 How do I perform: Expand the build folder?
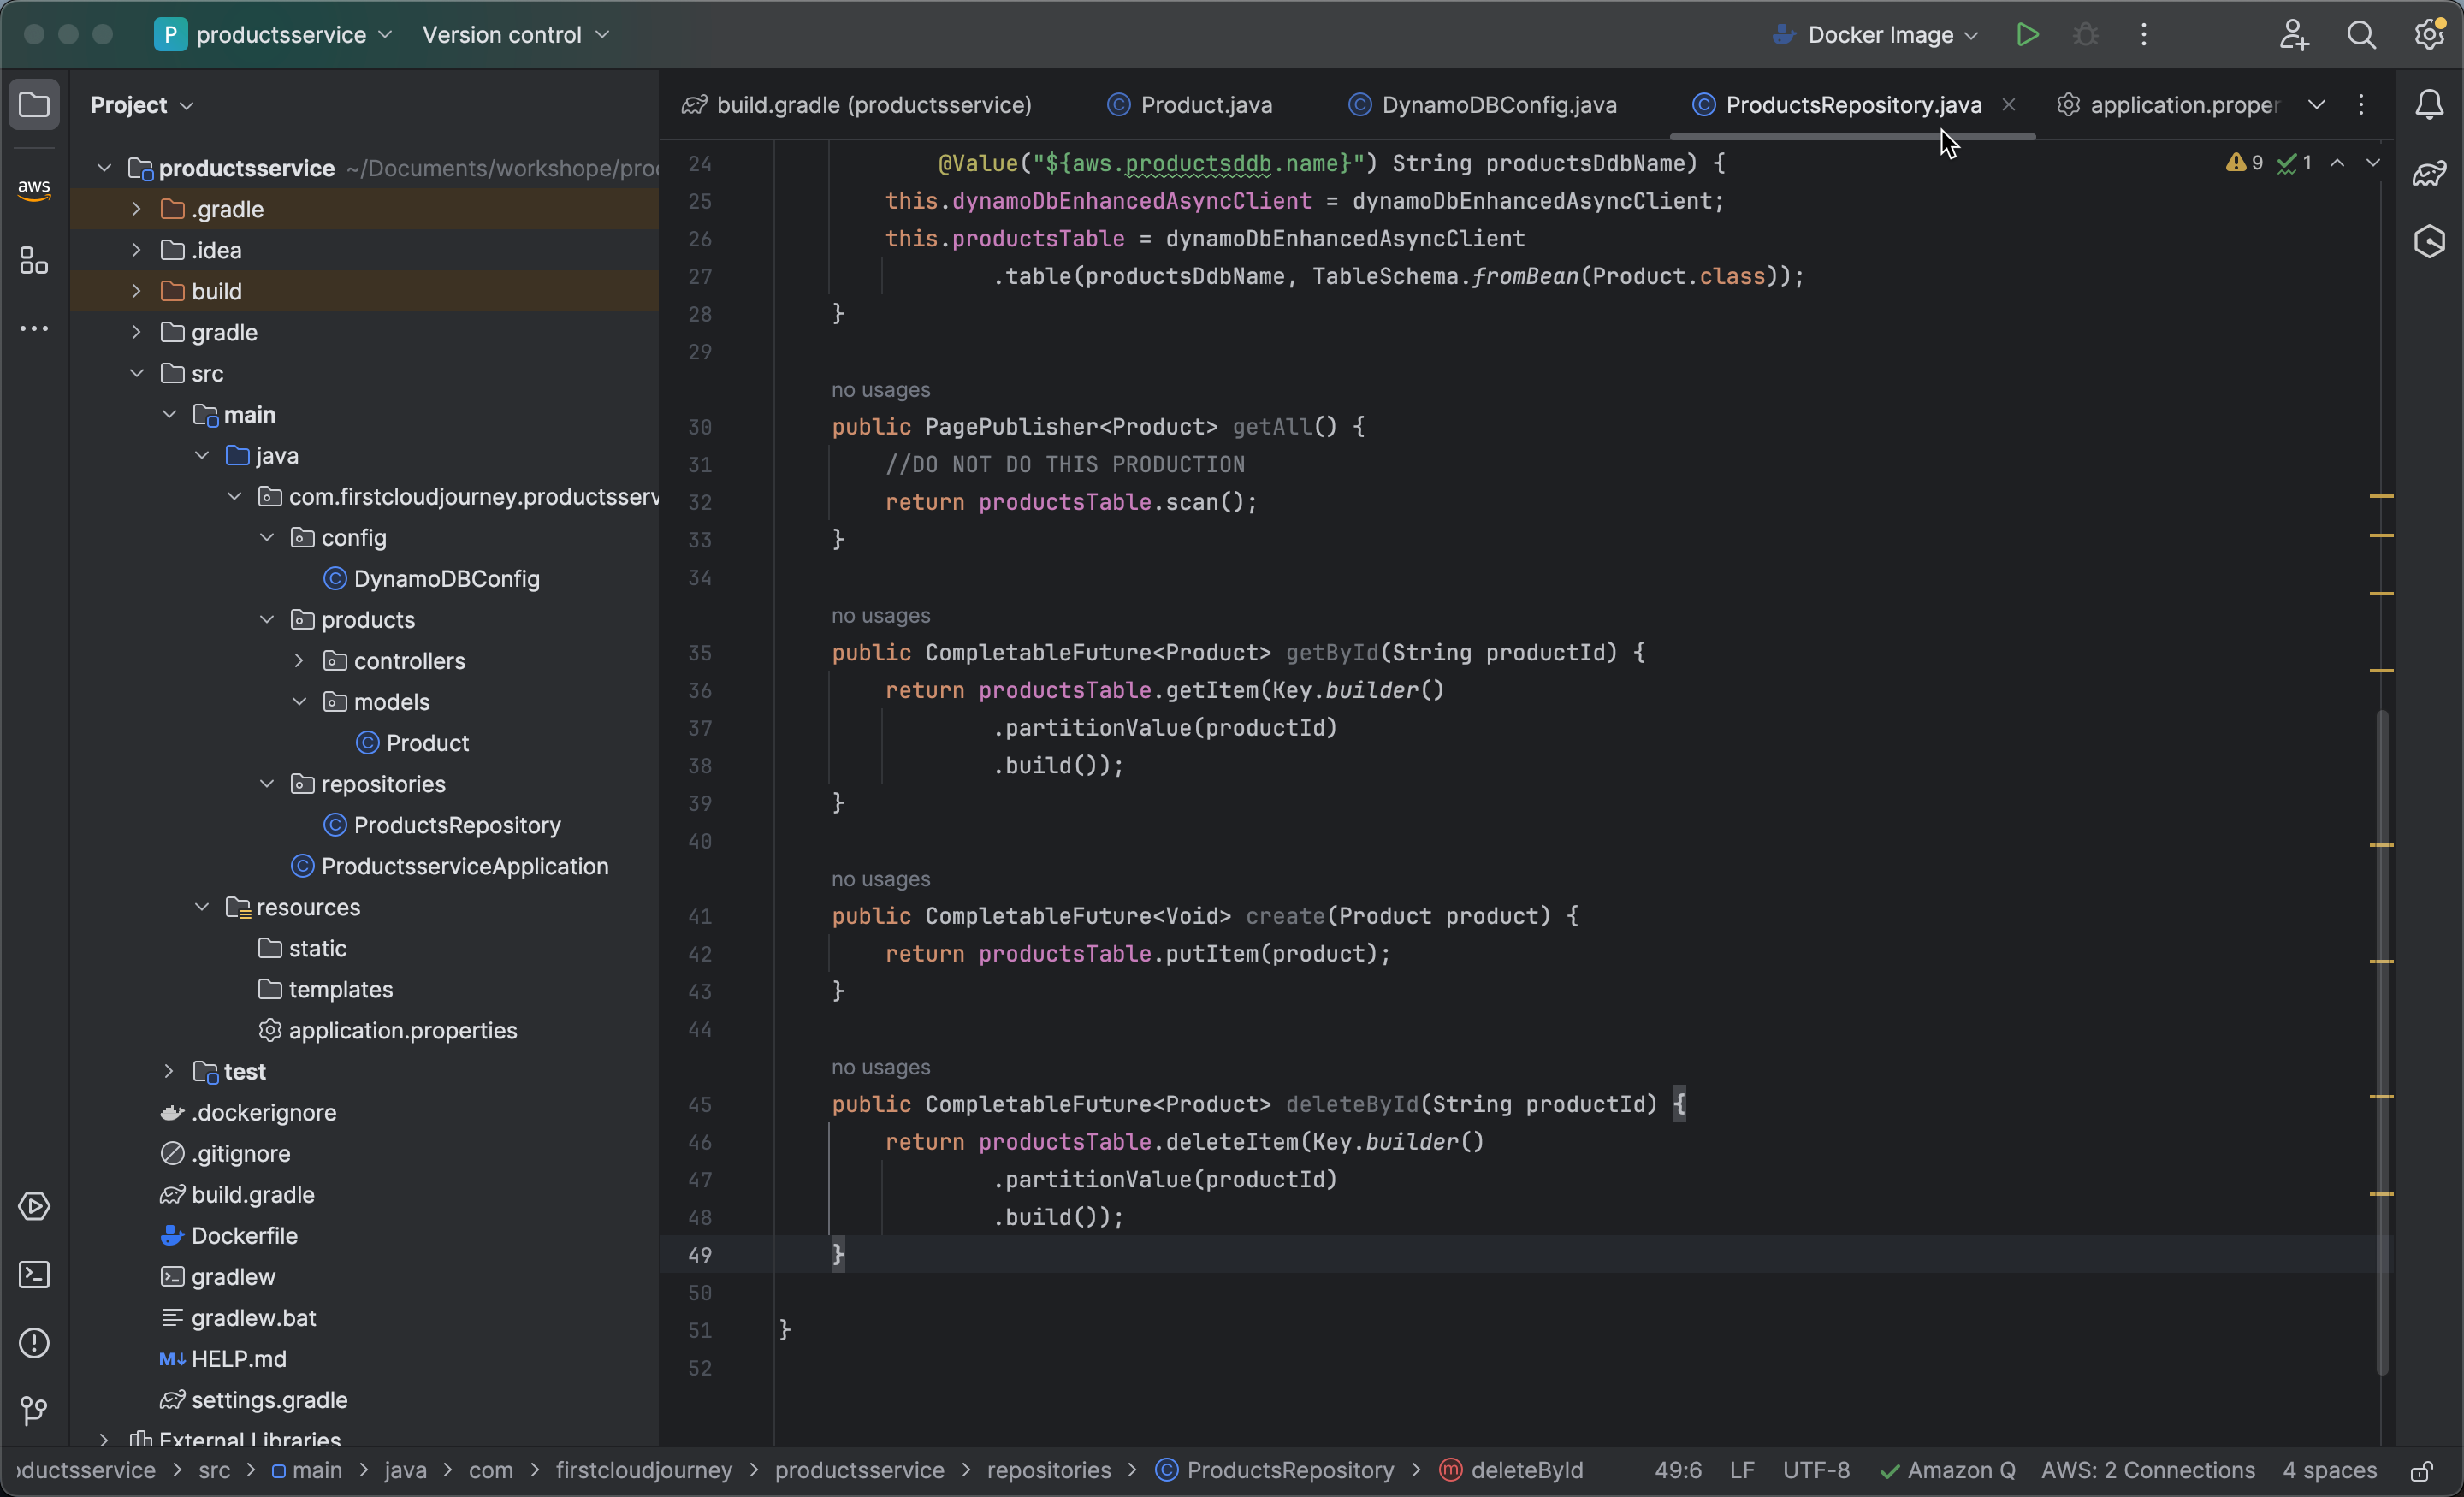(x=136, y=290)
